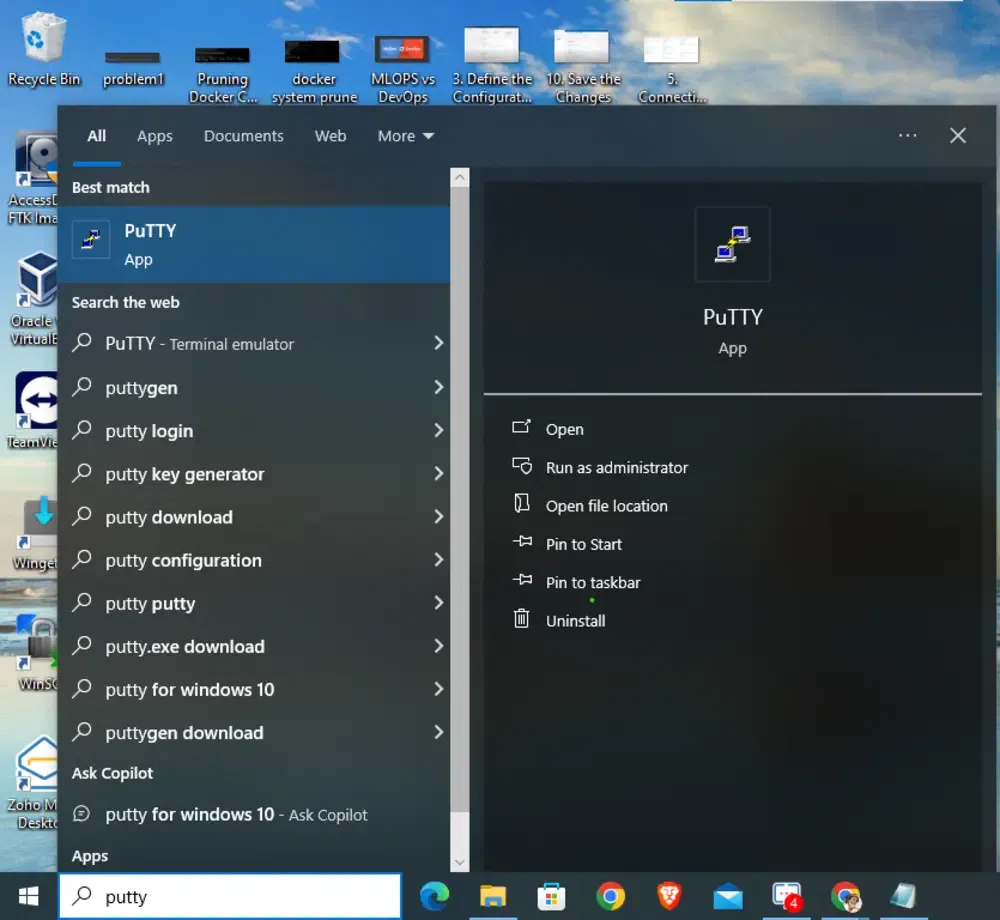Screen dimensions: 1000x920
Task: Select 'MLOPS vs DevOps' desktop file
Action: tap(402, 70)
